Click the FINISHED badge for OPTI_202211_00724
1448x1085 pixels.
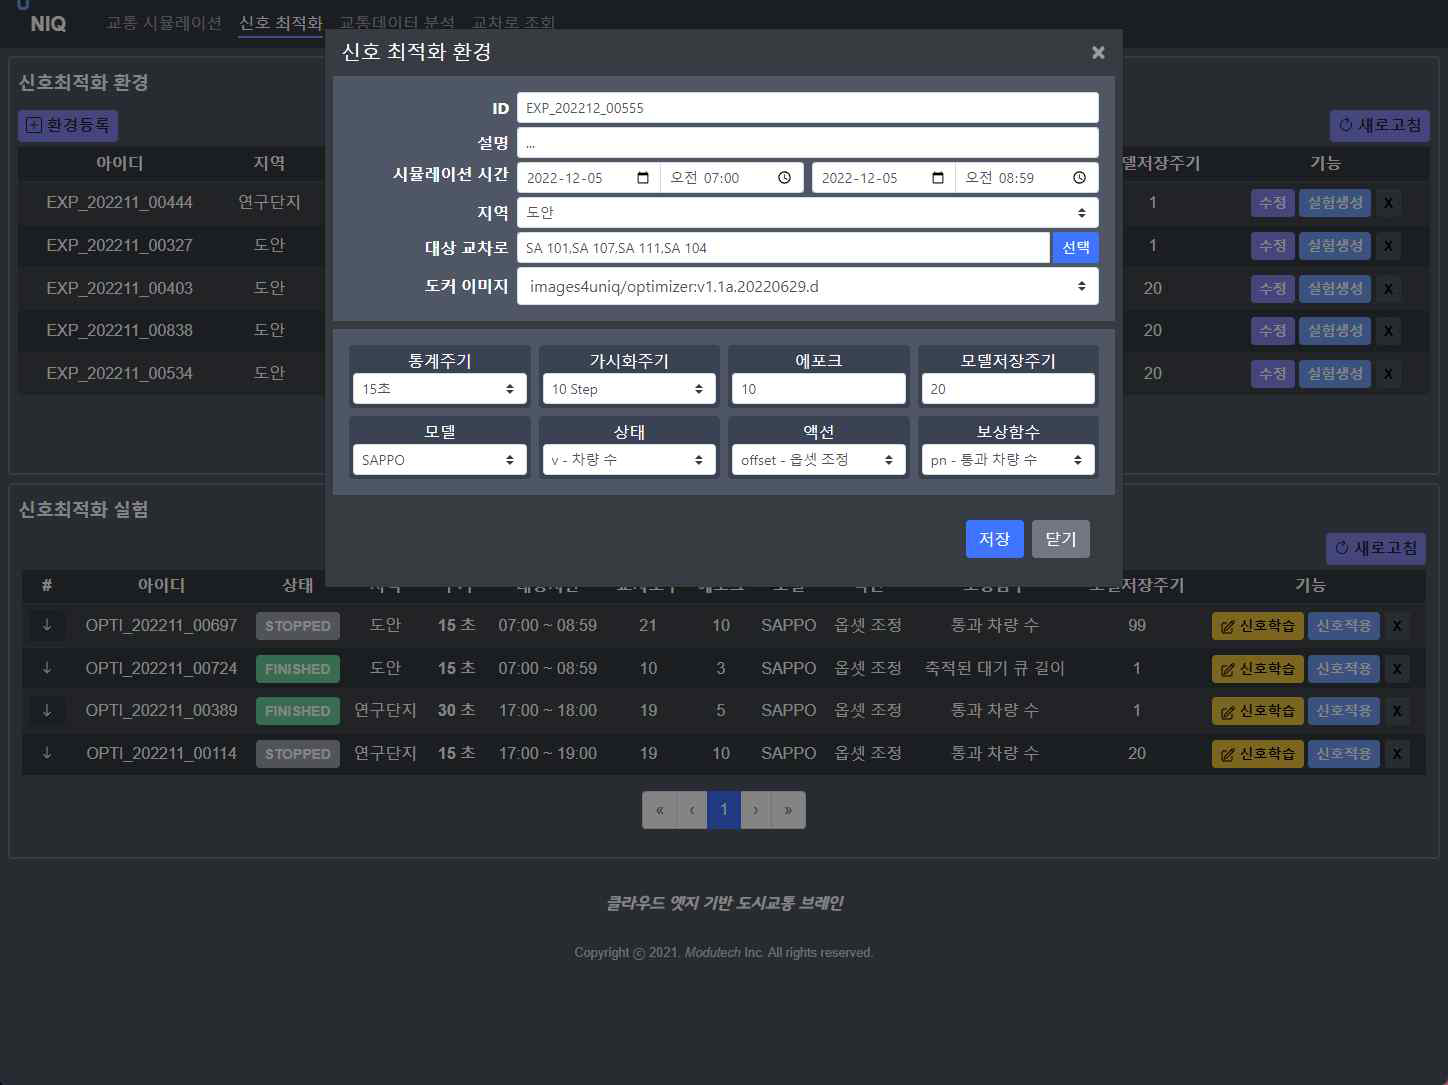pyautogui.click(x=298, y=669)
